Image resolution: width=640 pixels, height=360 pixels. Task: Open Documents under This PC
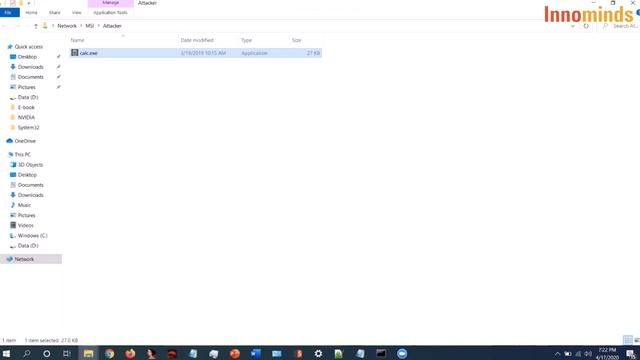(x=30, y=185)
